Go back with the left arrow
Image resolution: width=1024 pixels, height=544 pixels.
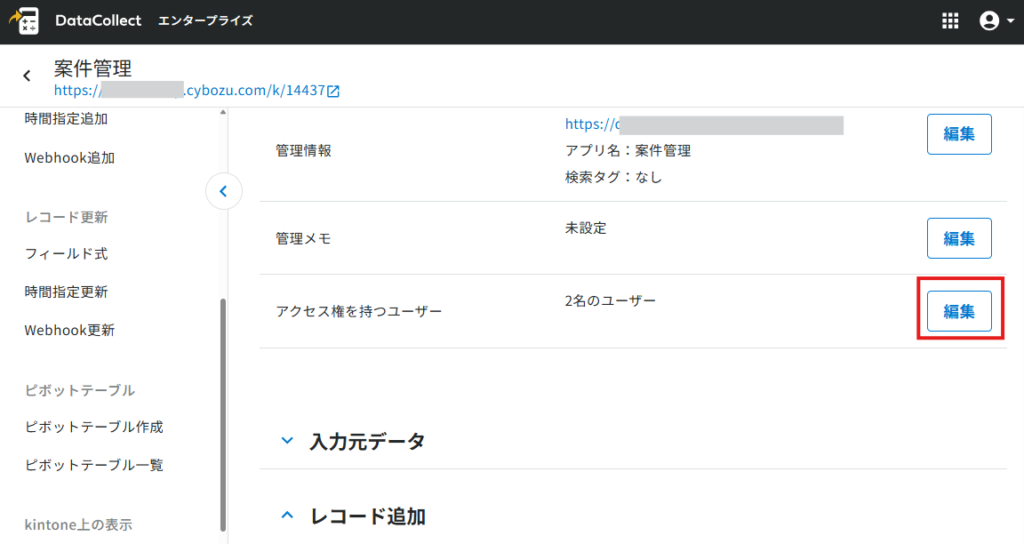click(x=27, y=76)
